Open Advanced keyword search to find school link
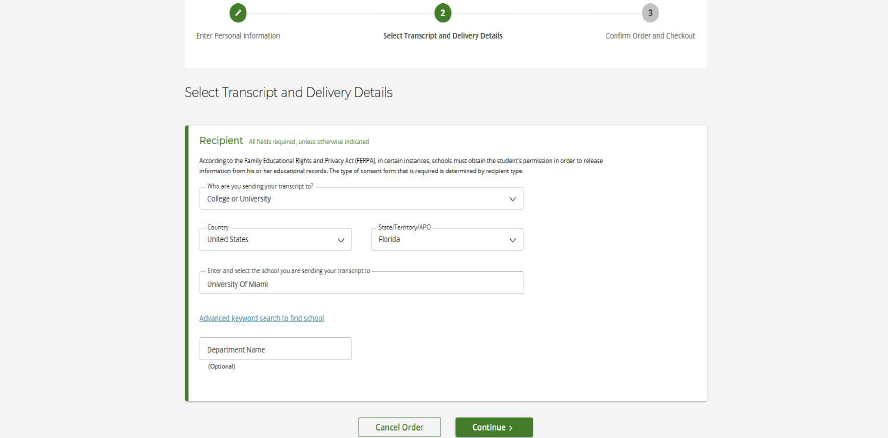This screenshot has width=888, height=438. coord(262,318)
